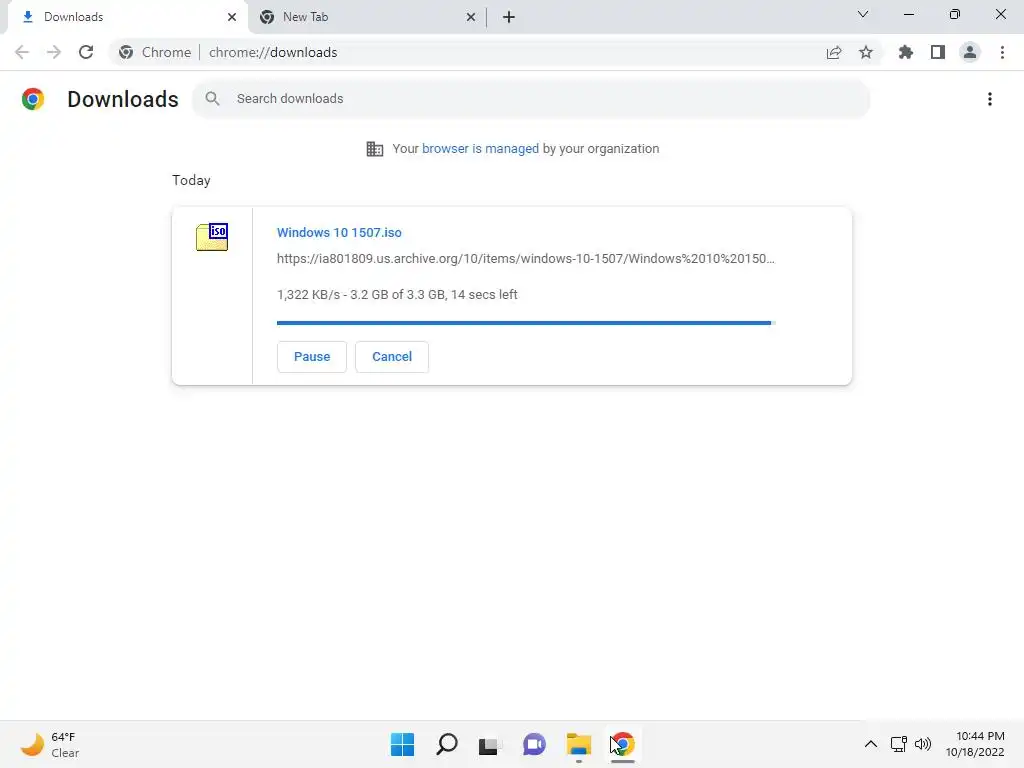Open the tab search chevron
This screenshot has width=1024, height=768.
coord(863,14)
